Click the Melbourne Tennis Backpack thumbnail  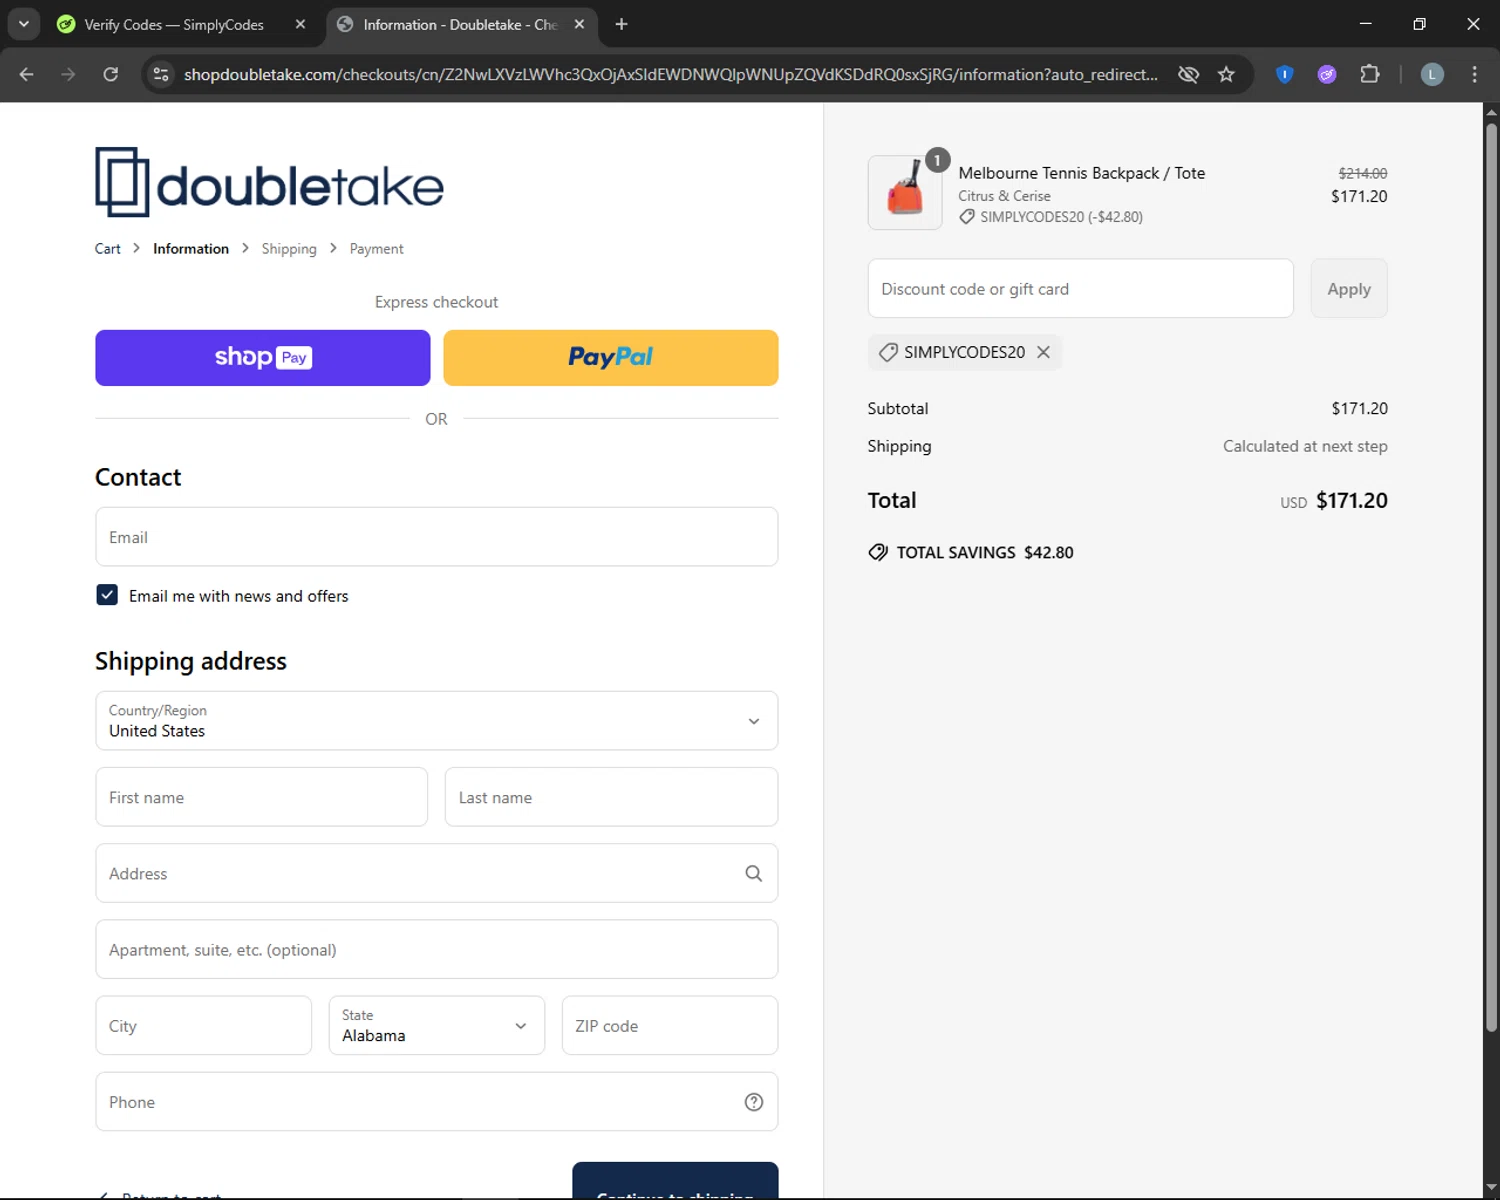tap(905, 193)
